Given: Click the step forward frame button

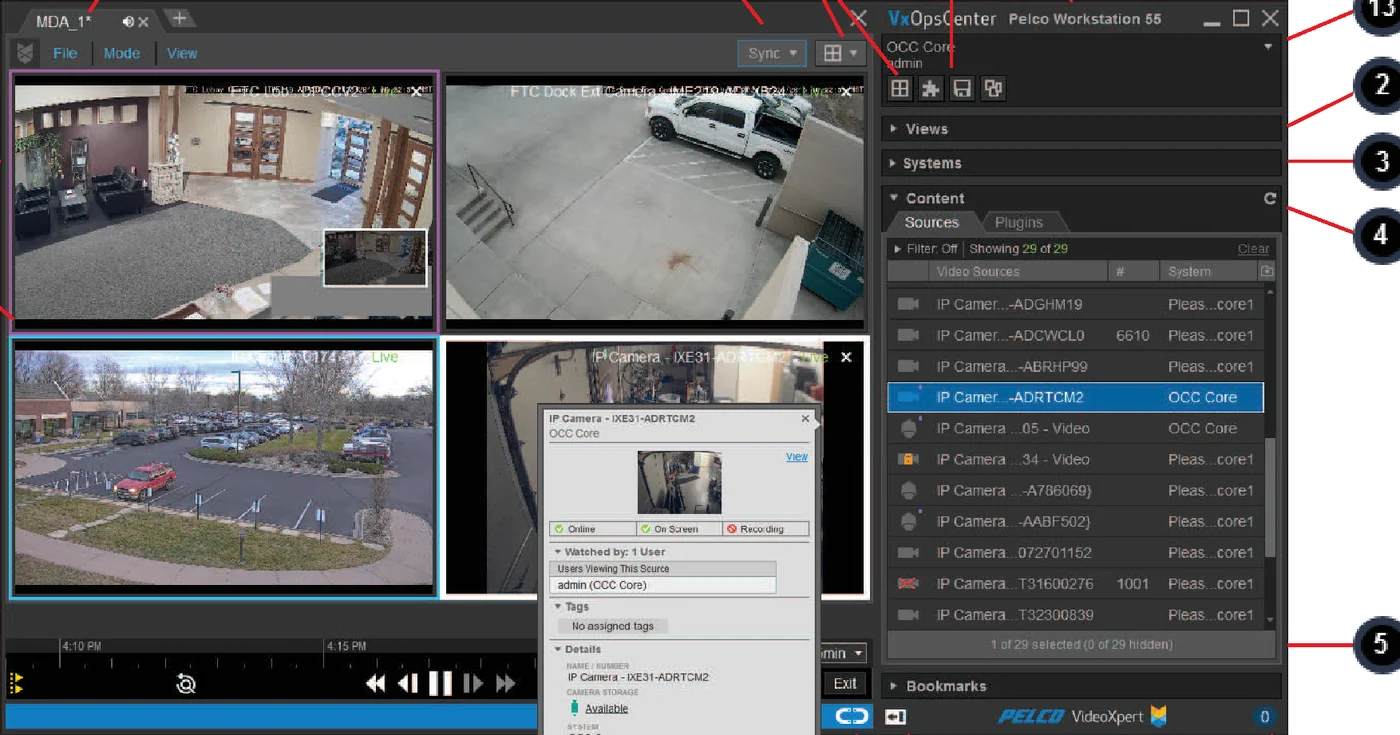Looking at the screenshot, I should coord(473,684).
